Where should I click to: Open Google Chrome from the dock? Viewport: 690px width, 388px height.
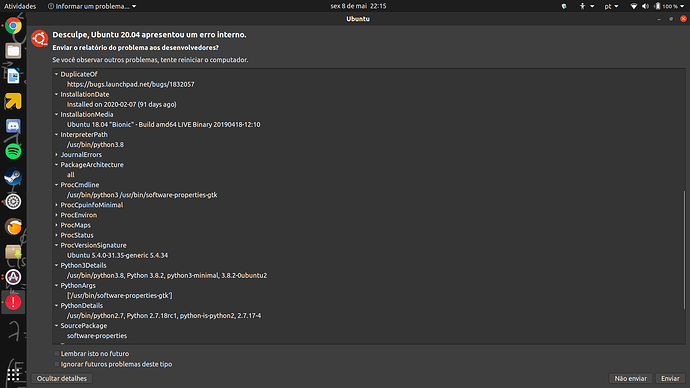pos(13,26)
